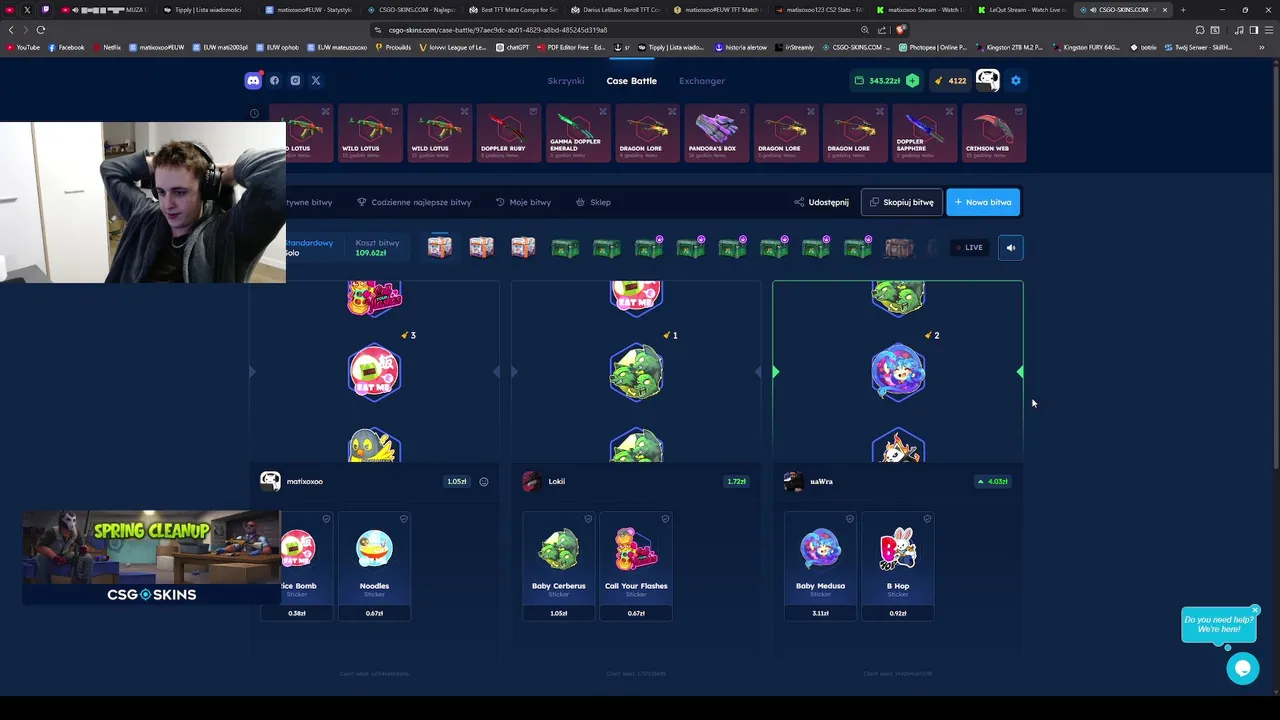
Task: Open the Spring Cleanup CSGO-Skins banner
Action: (x=151, y=558)
